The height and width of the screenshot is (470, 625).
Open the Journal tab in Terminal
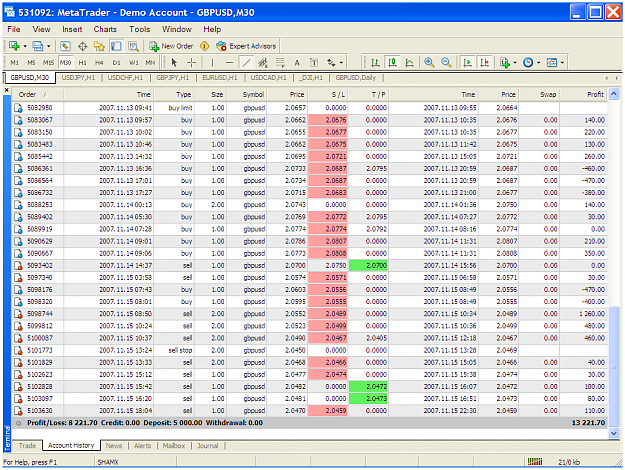point(208,446)
